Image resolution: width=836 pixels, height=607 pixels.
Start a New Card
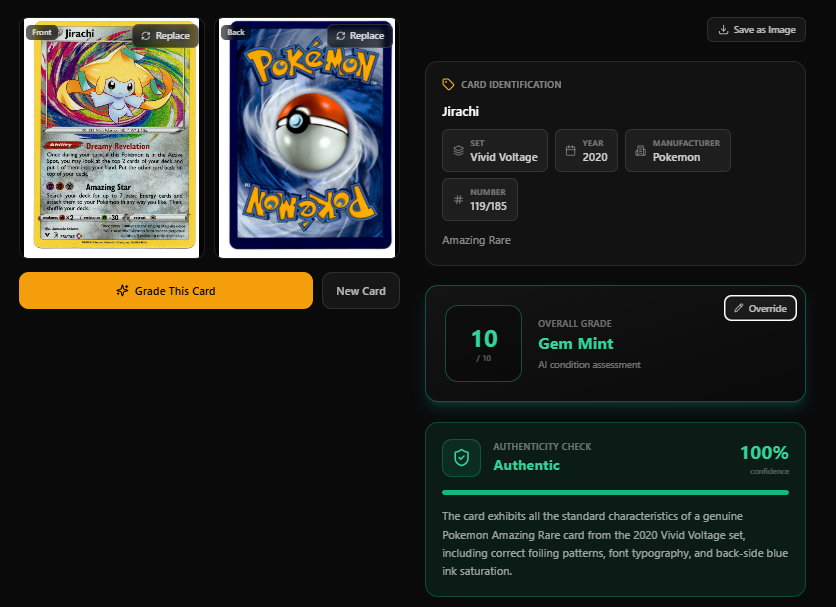(x=361, y=291)
